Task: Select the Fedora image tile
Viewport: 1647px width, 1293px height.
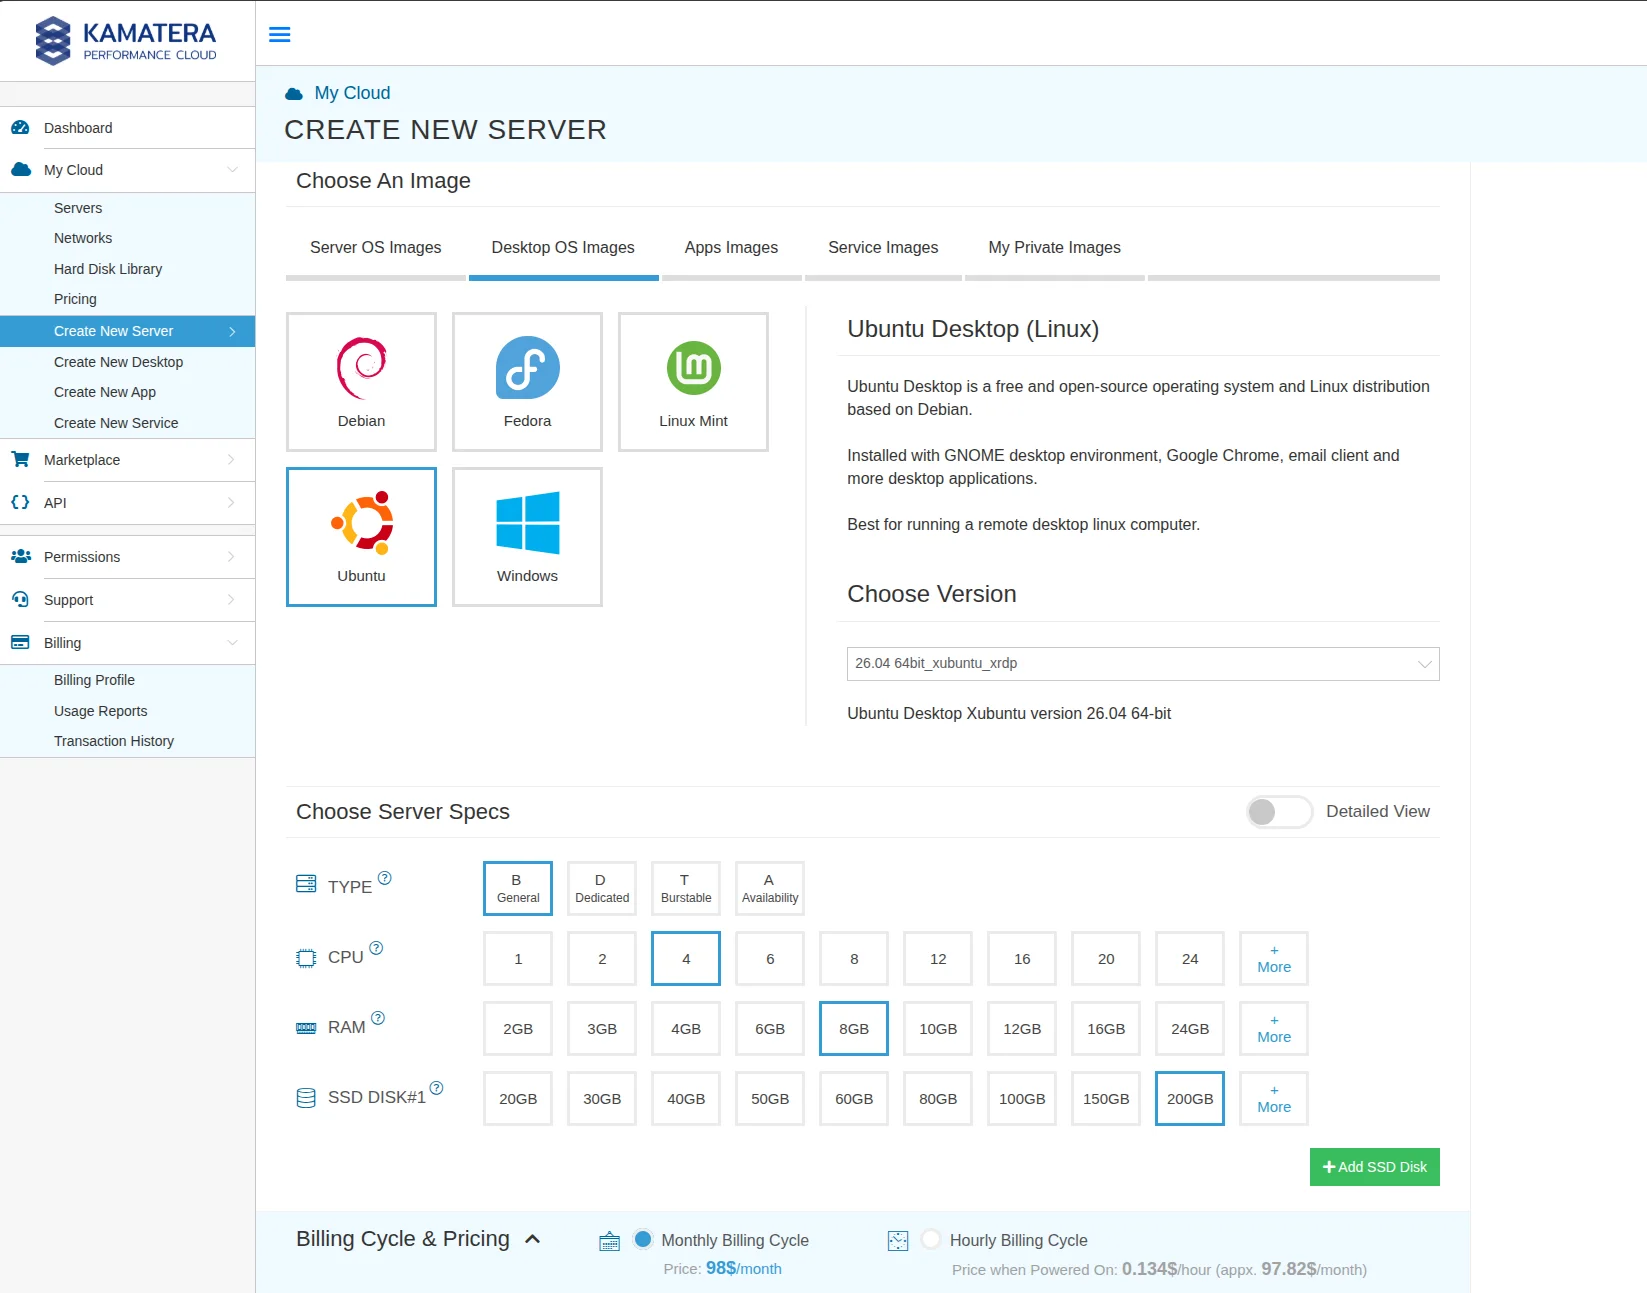Action: tap(527, 382)
